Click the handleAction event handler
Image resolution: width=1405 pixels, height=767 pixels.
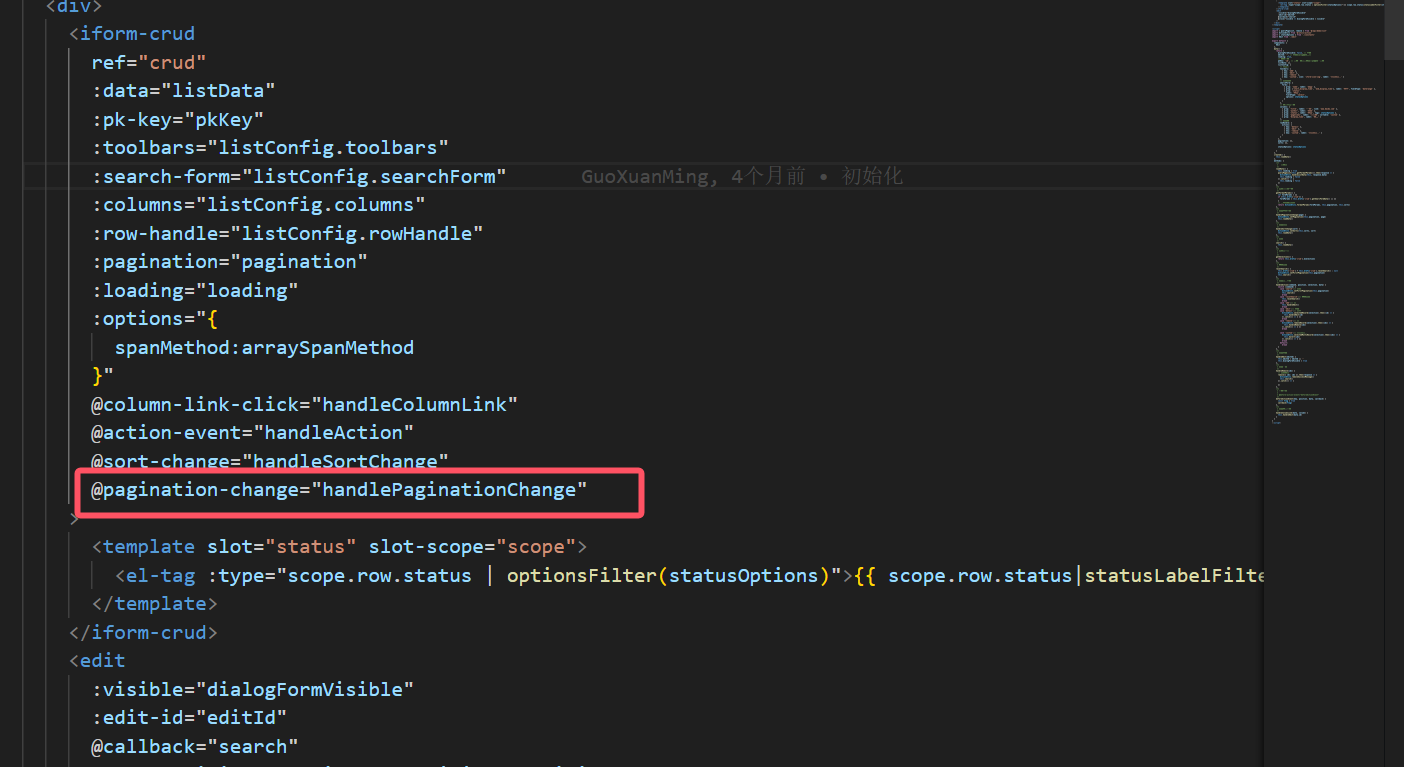click(x=333, y=433)
